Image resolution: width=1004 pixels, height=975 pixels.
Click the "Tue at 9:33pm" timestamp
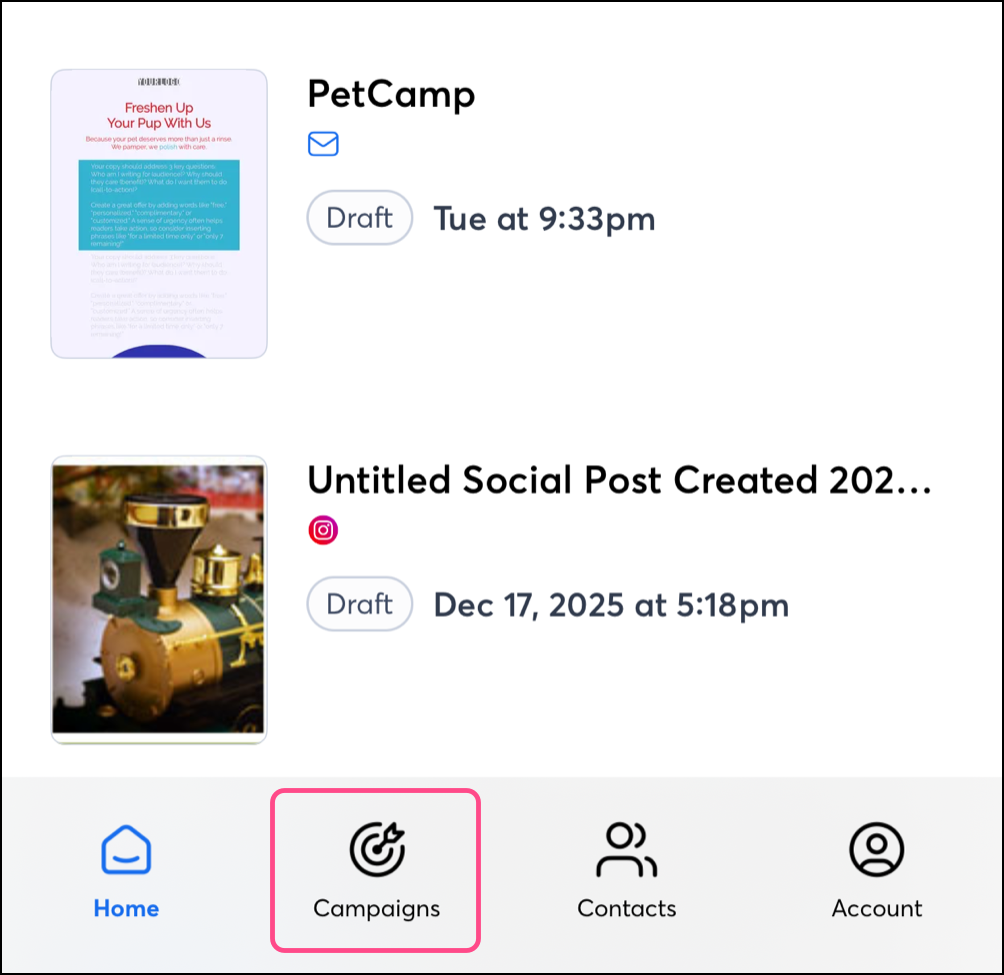click(x=544, y=219)
